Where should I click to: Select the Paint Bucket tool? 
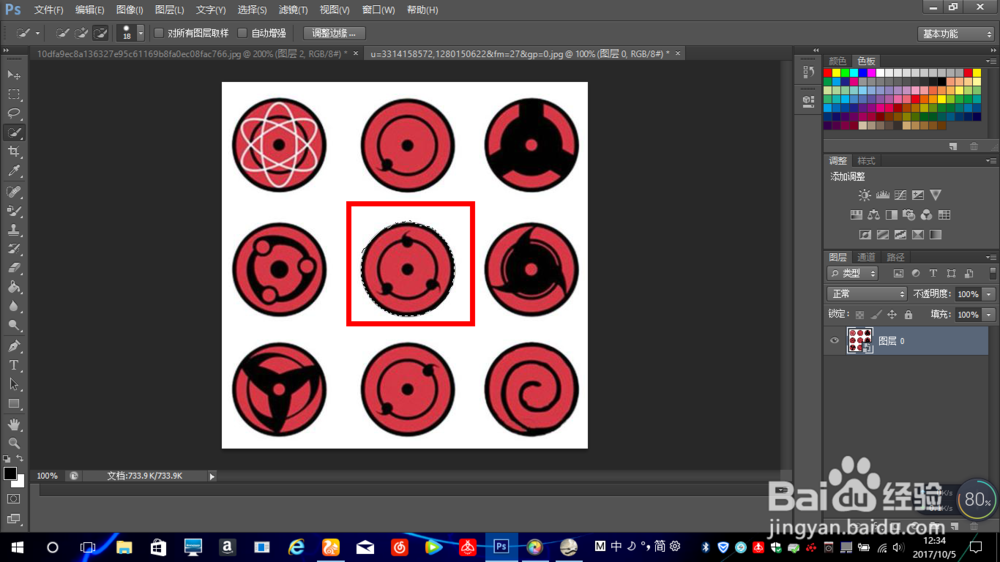pos(13,287)
